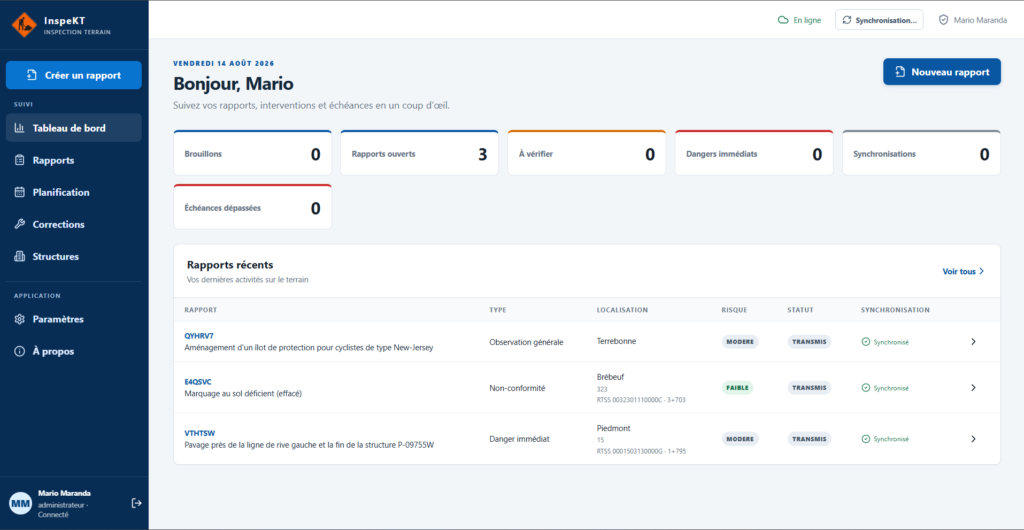The height and width of the screenshot is (530, 1024).
Task: Open the À propos sidebar item
Action: click(74, 351)
